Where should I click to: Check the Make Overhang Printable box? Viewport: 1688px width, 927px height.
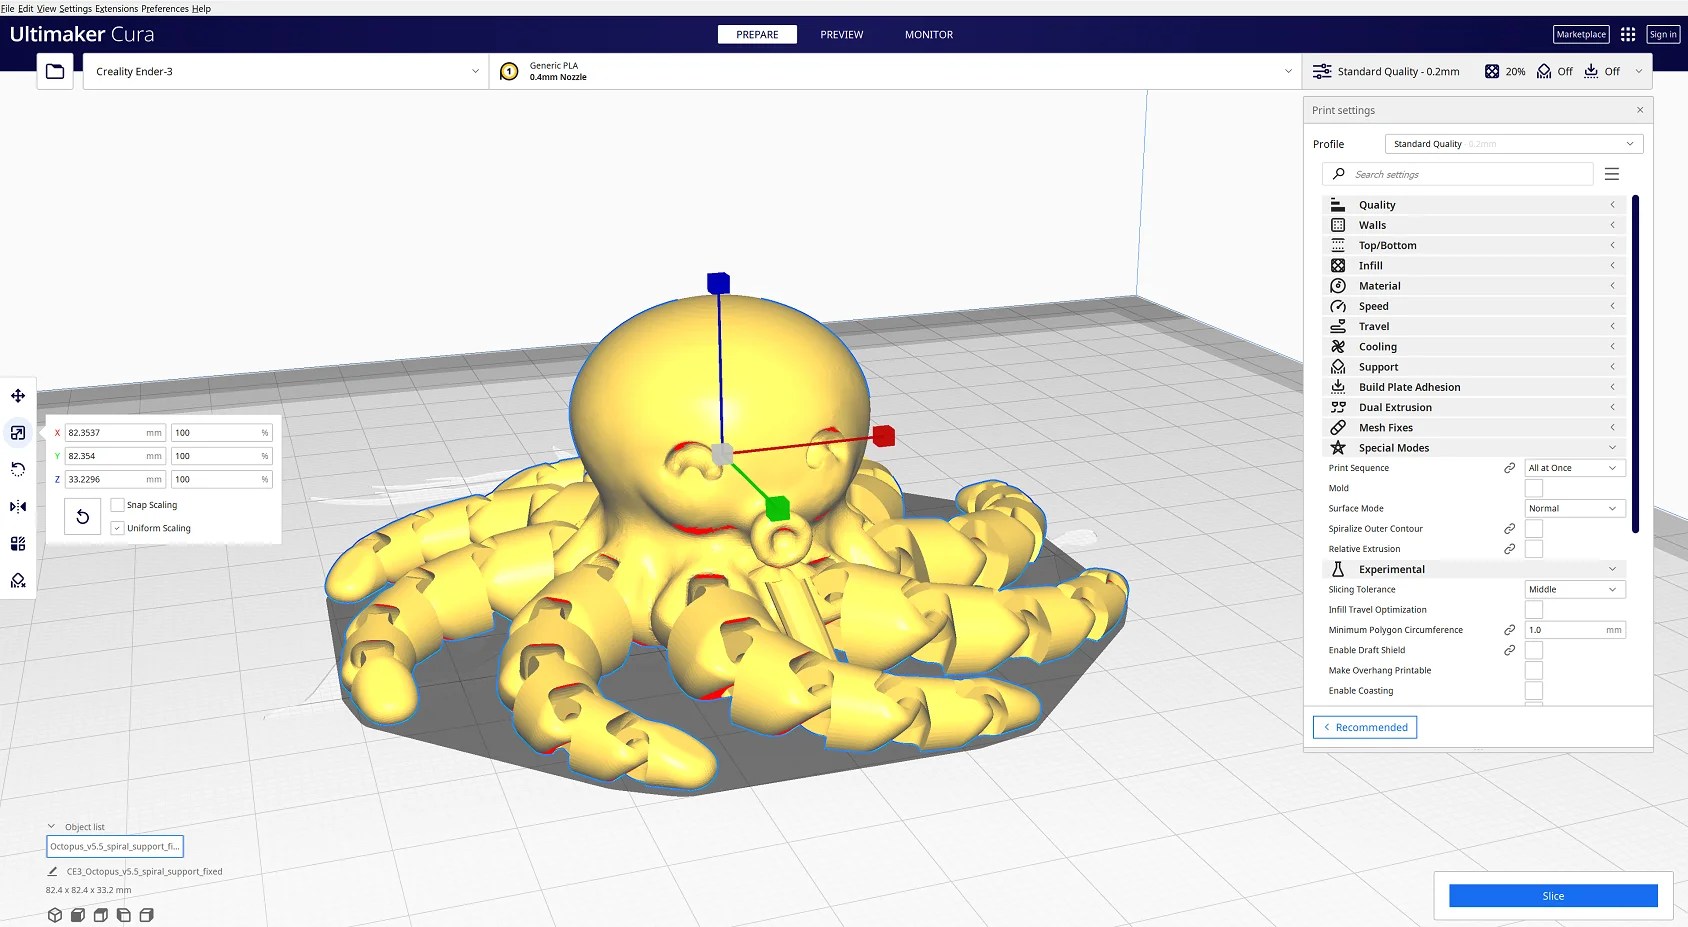[x=1534, y=670]
